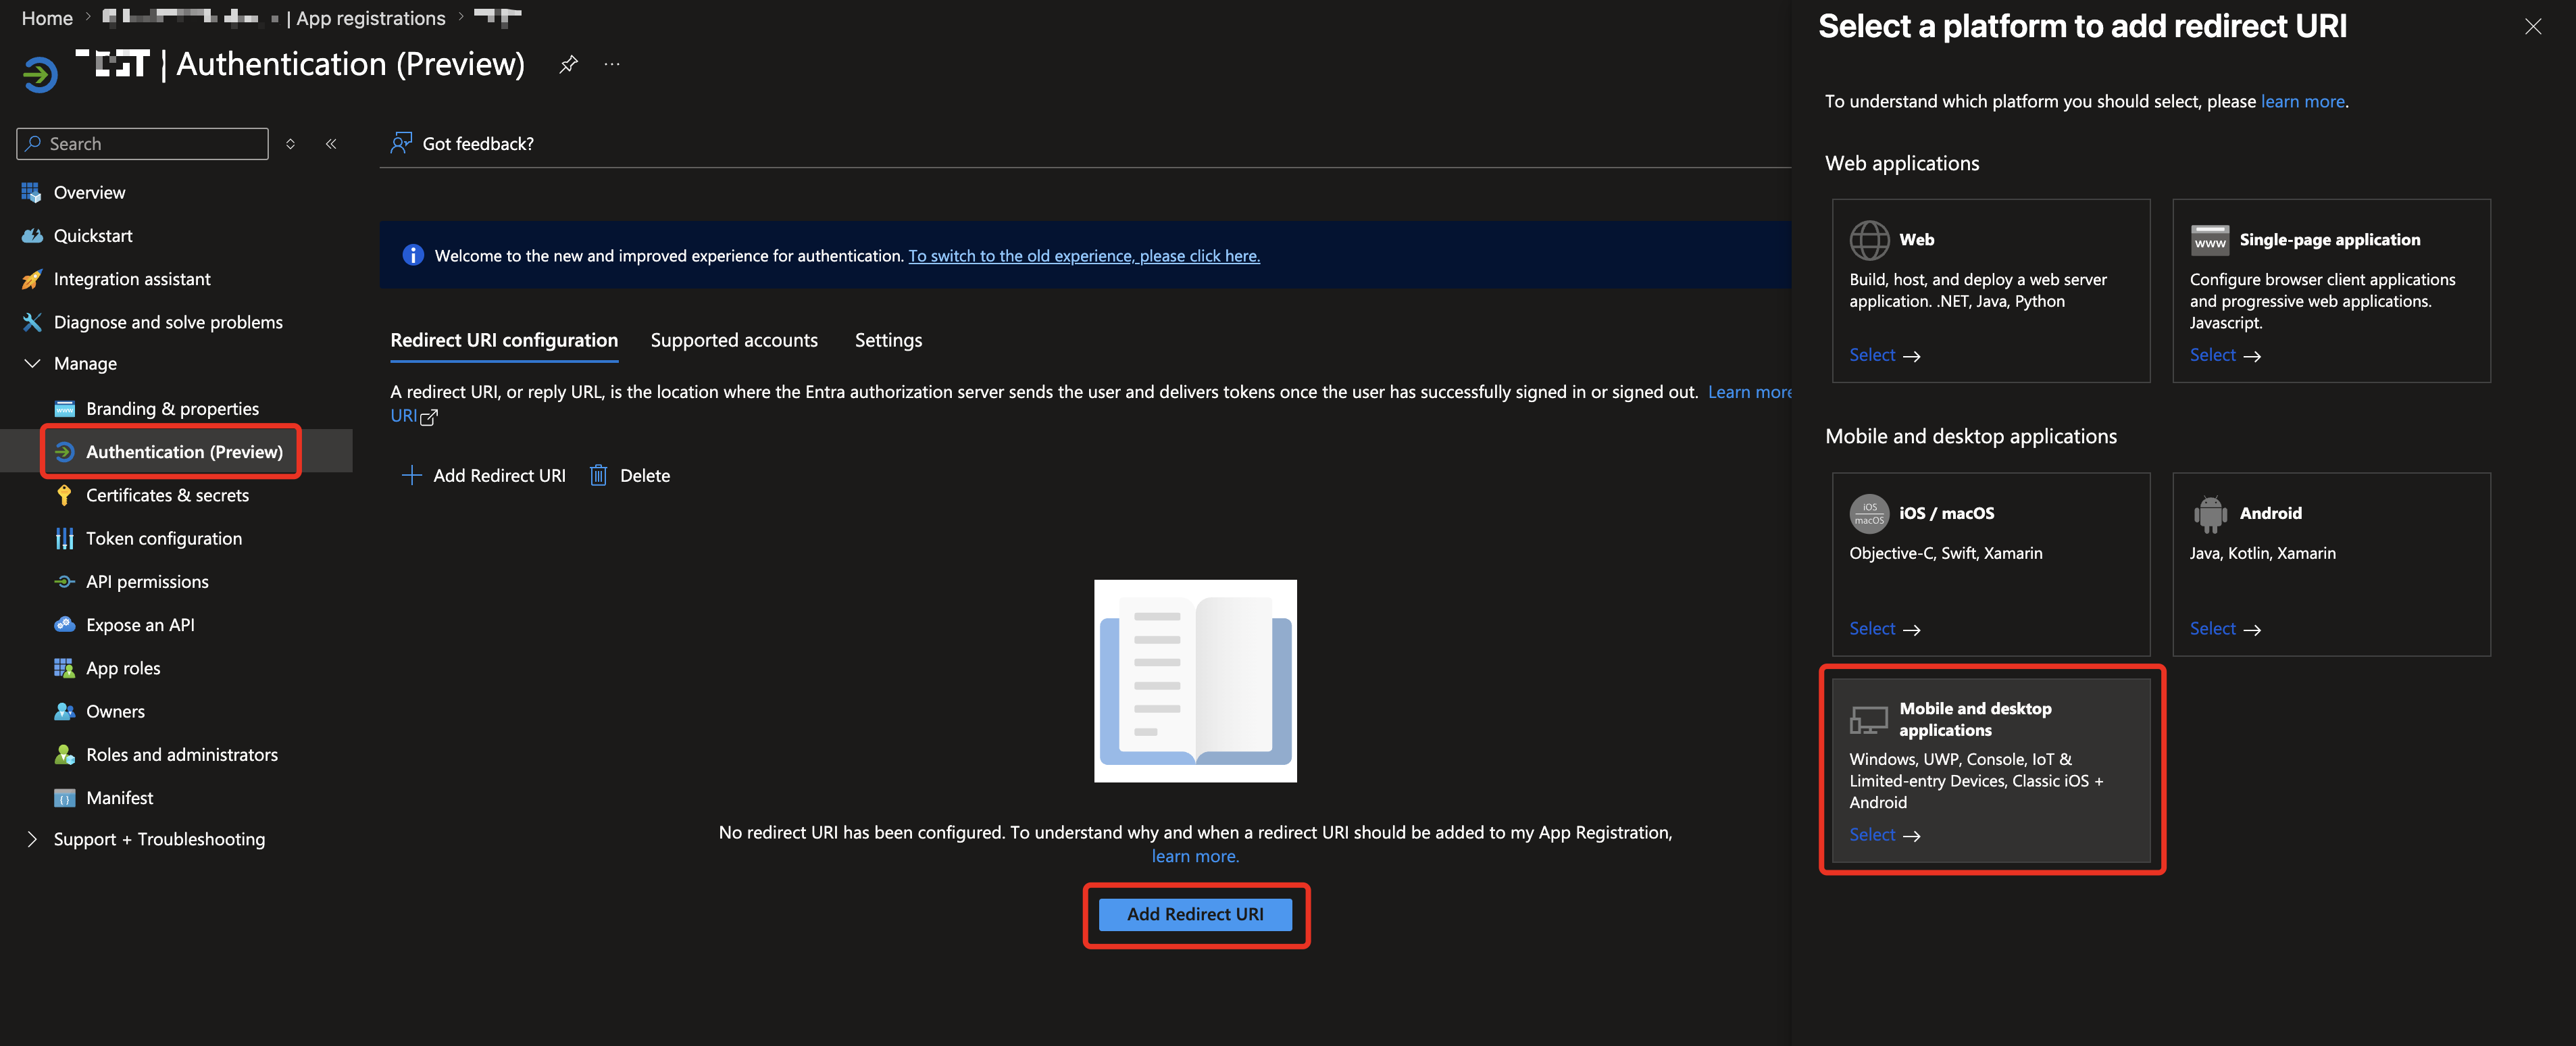Open the more options ellipsis in header
Viewport: 2576px width, 1046px height.
tap(612, 64)
